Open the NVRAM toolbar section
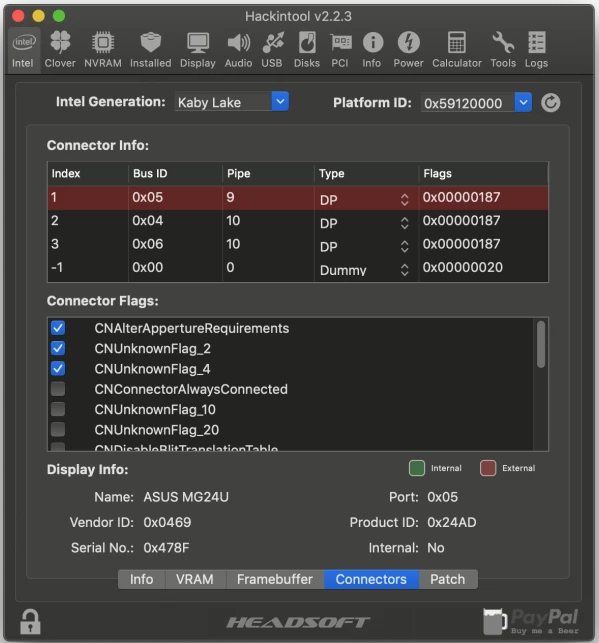This screenshot has width=599, height=643. pyautogui.click(x=102, y=50)
